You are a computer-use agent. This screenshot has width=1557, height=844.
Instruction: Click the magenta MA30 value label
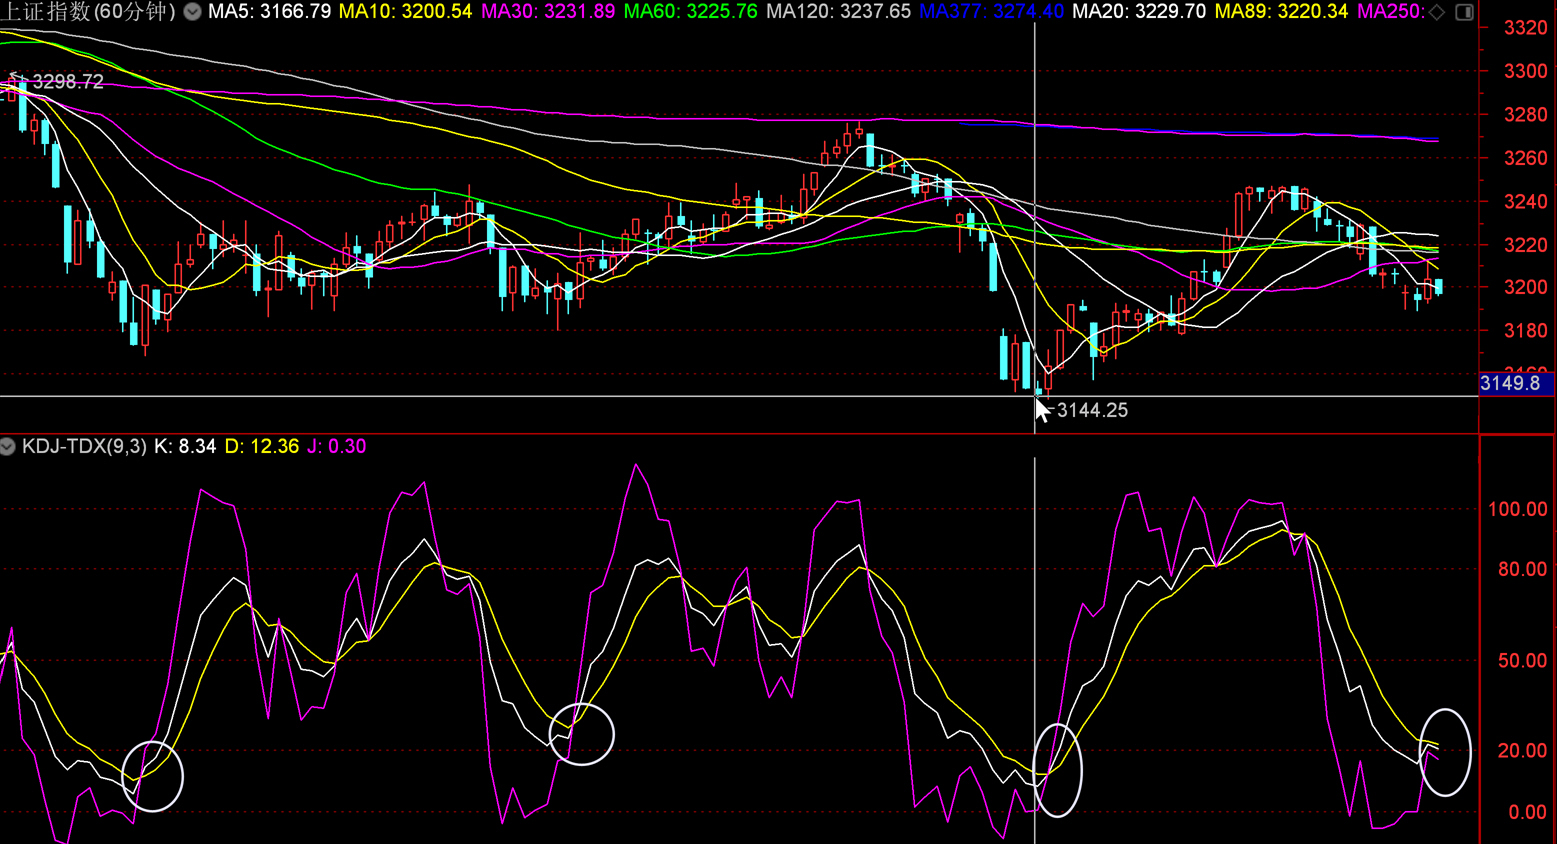(x=547, y=12)
